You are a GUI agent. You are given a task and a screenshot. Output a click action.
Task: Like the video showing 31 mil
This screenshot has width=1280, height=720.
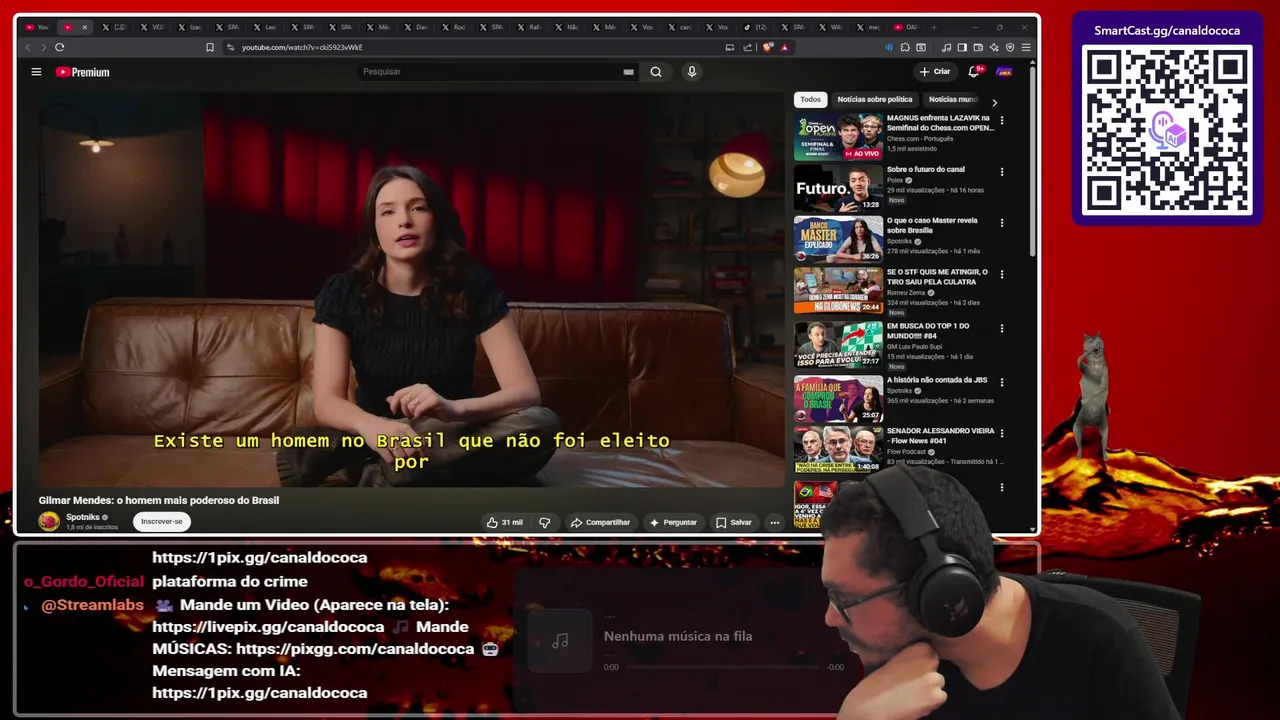pyautogui.click(x=505, y=522)
